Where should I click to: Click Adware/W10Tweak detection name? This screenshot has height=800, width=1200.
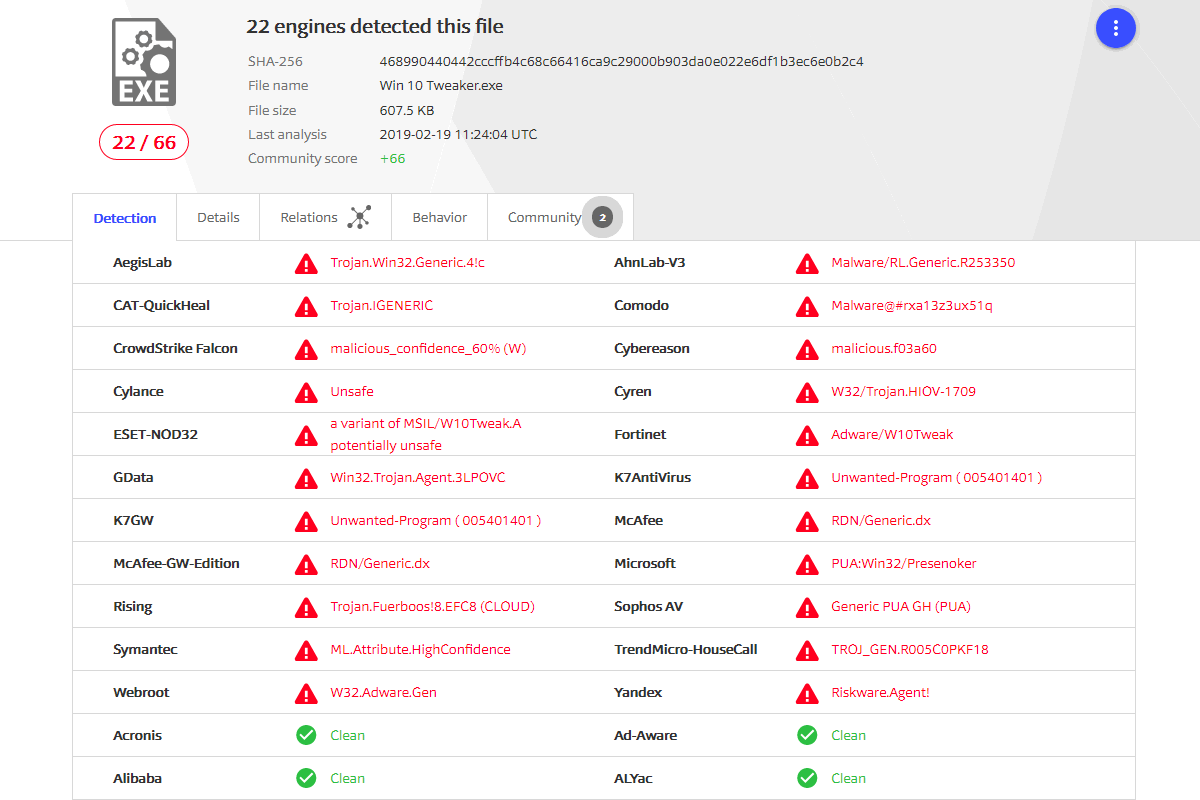(892, 435)
